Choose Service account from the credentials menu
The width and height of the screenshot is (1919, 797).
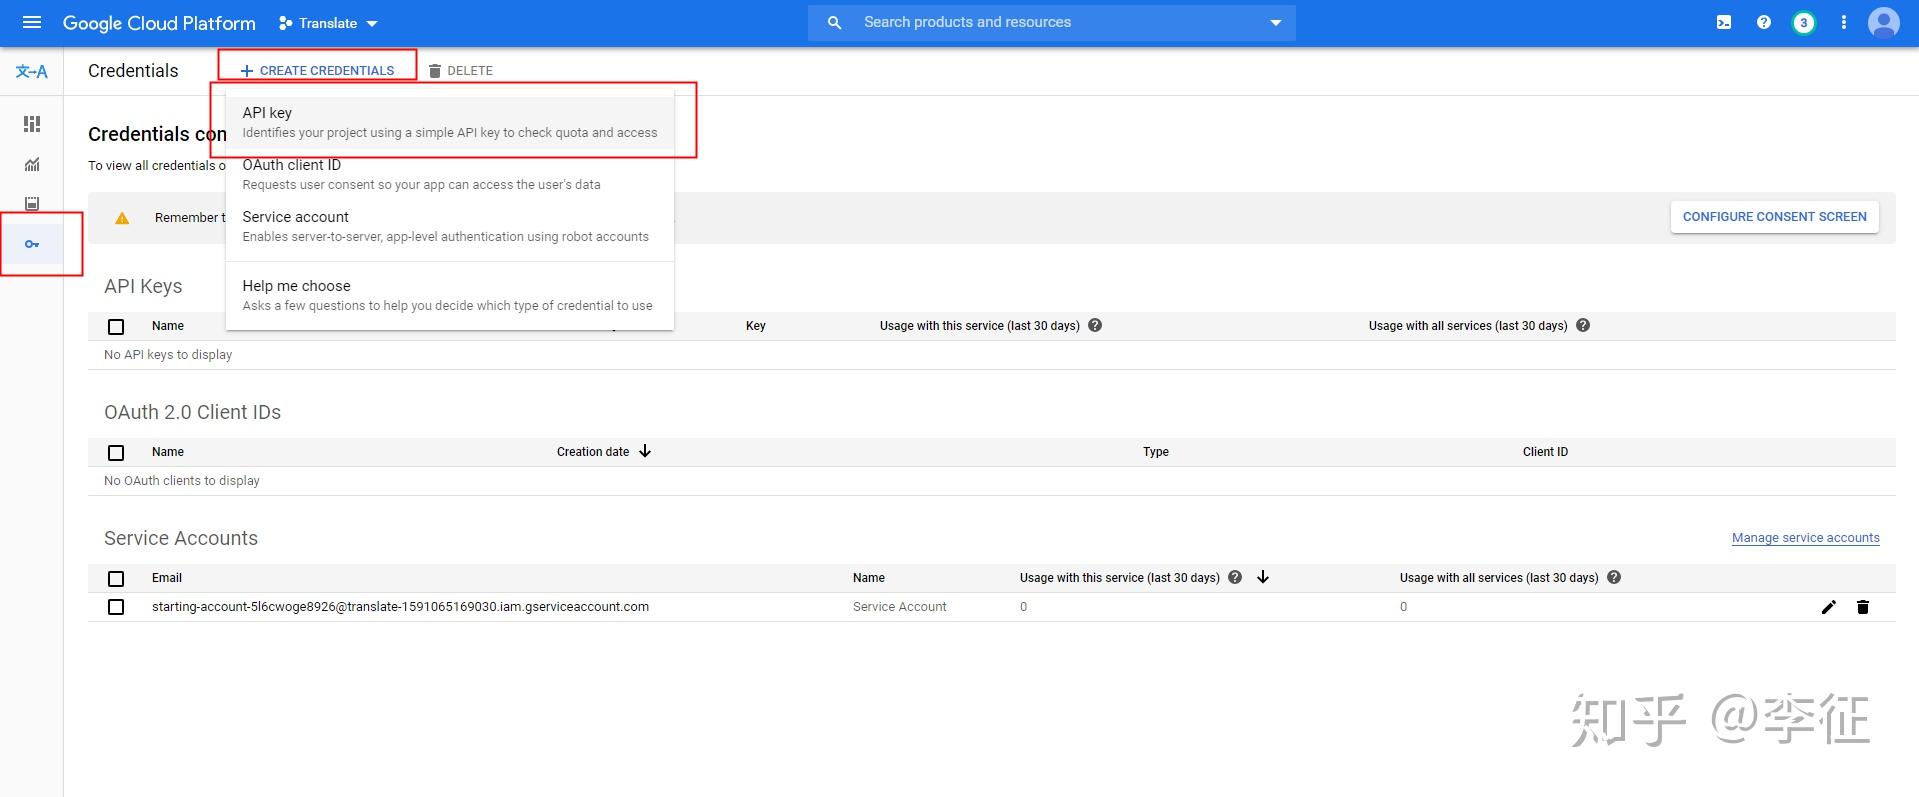(x=445, y=226)
